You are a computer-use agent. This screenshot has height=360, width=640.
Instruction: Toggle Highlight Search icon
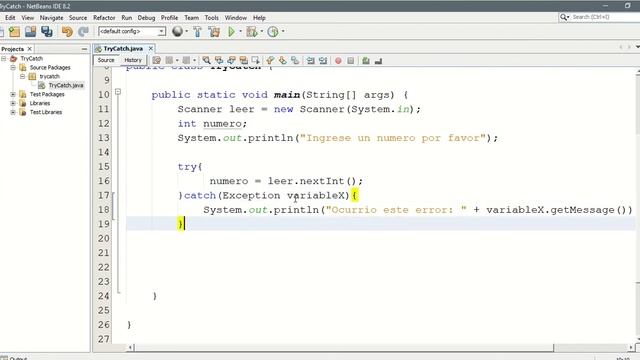point(244,61)
